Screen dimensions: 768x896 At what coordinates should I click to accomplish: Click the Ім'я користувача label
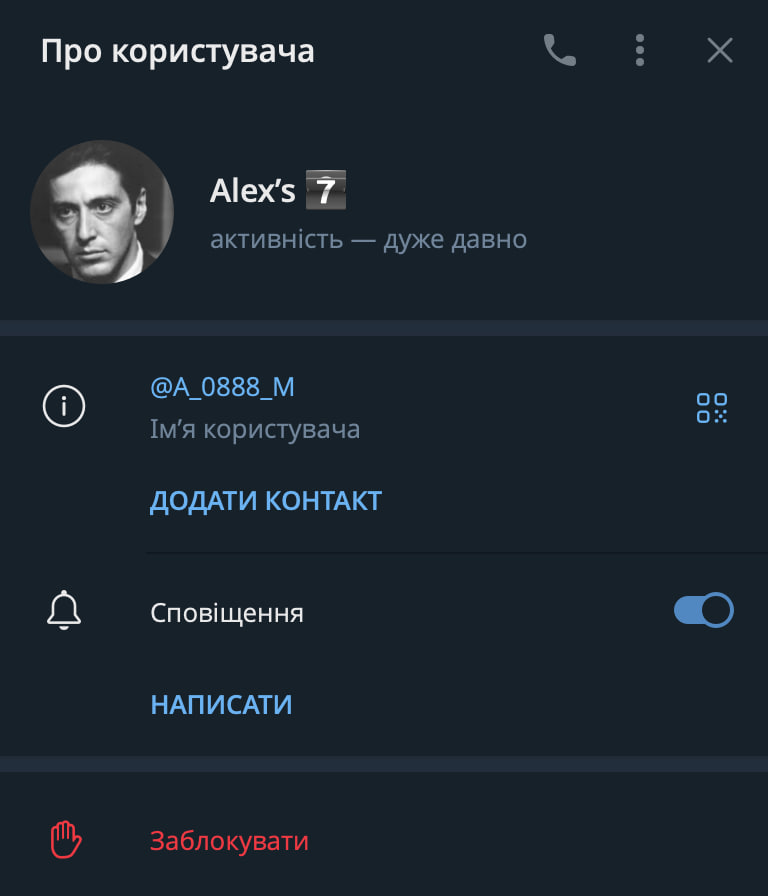pos(255,430)
